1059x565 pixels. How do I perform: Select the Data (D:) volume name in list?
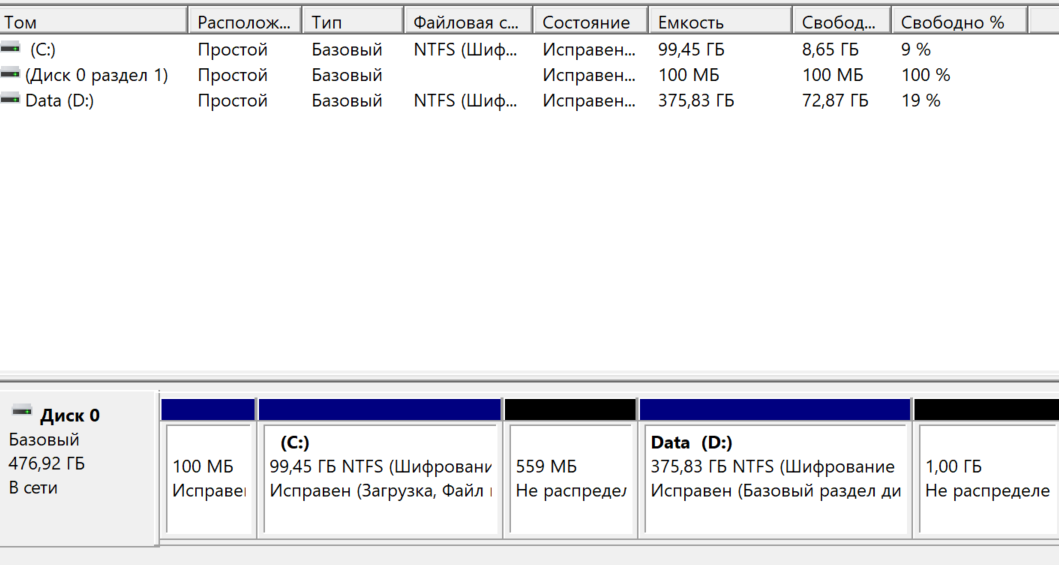[59, 101]
